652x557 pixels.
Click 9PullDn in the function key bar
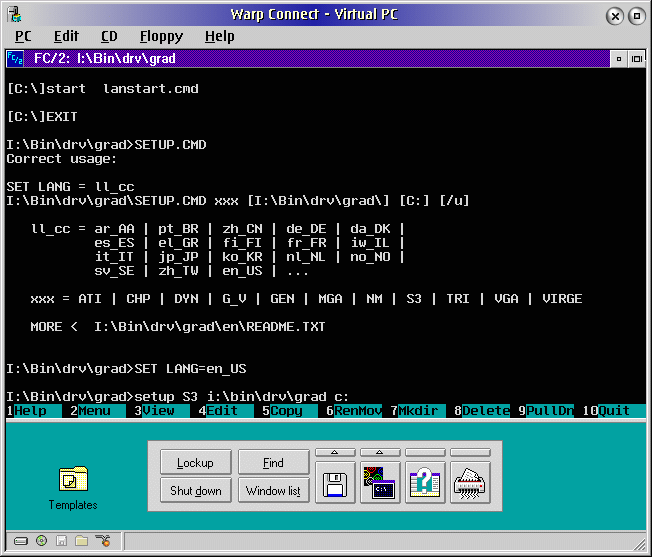(x=546, y=411)
